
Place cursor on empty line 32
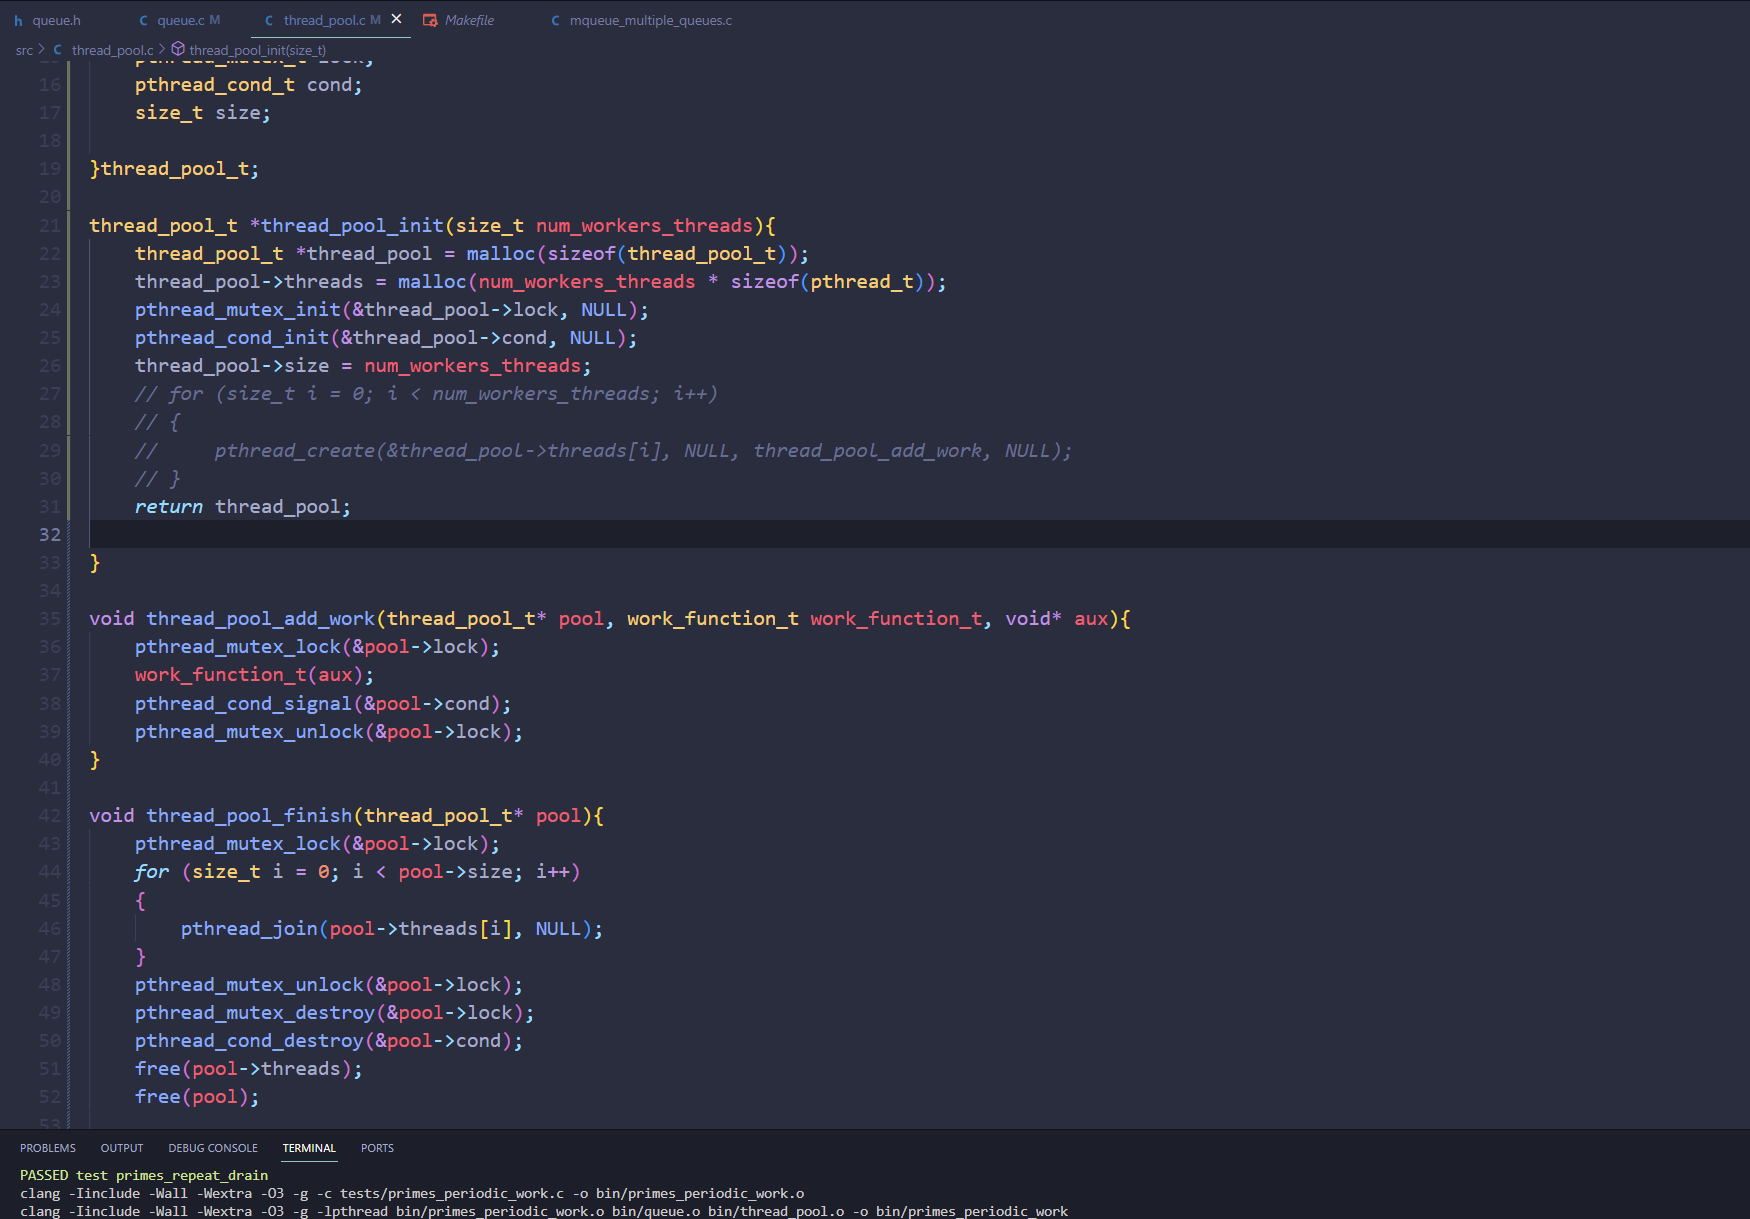[x=600, y=534]
